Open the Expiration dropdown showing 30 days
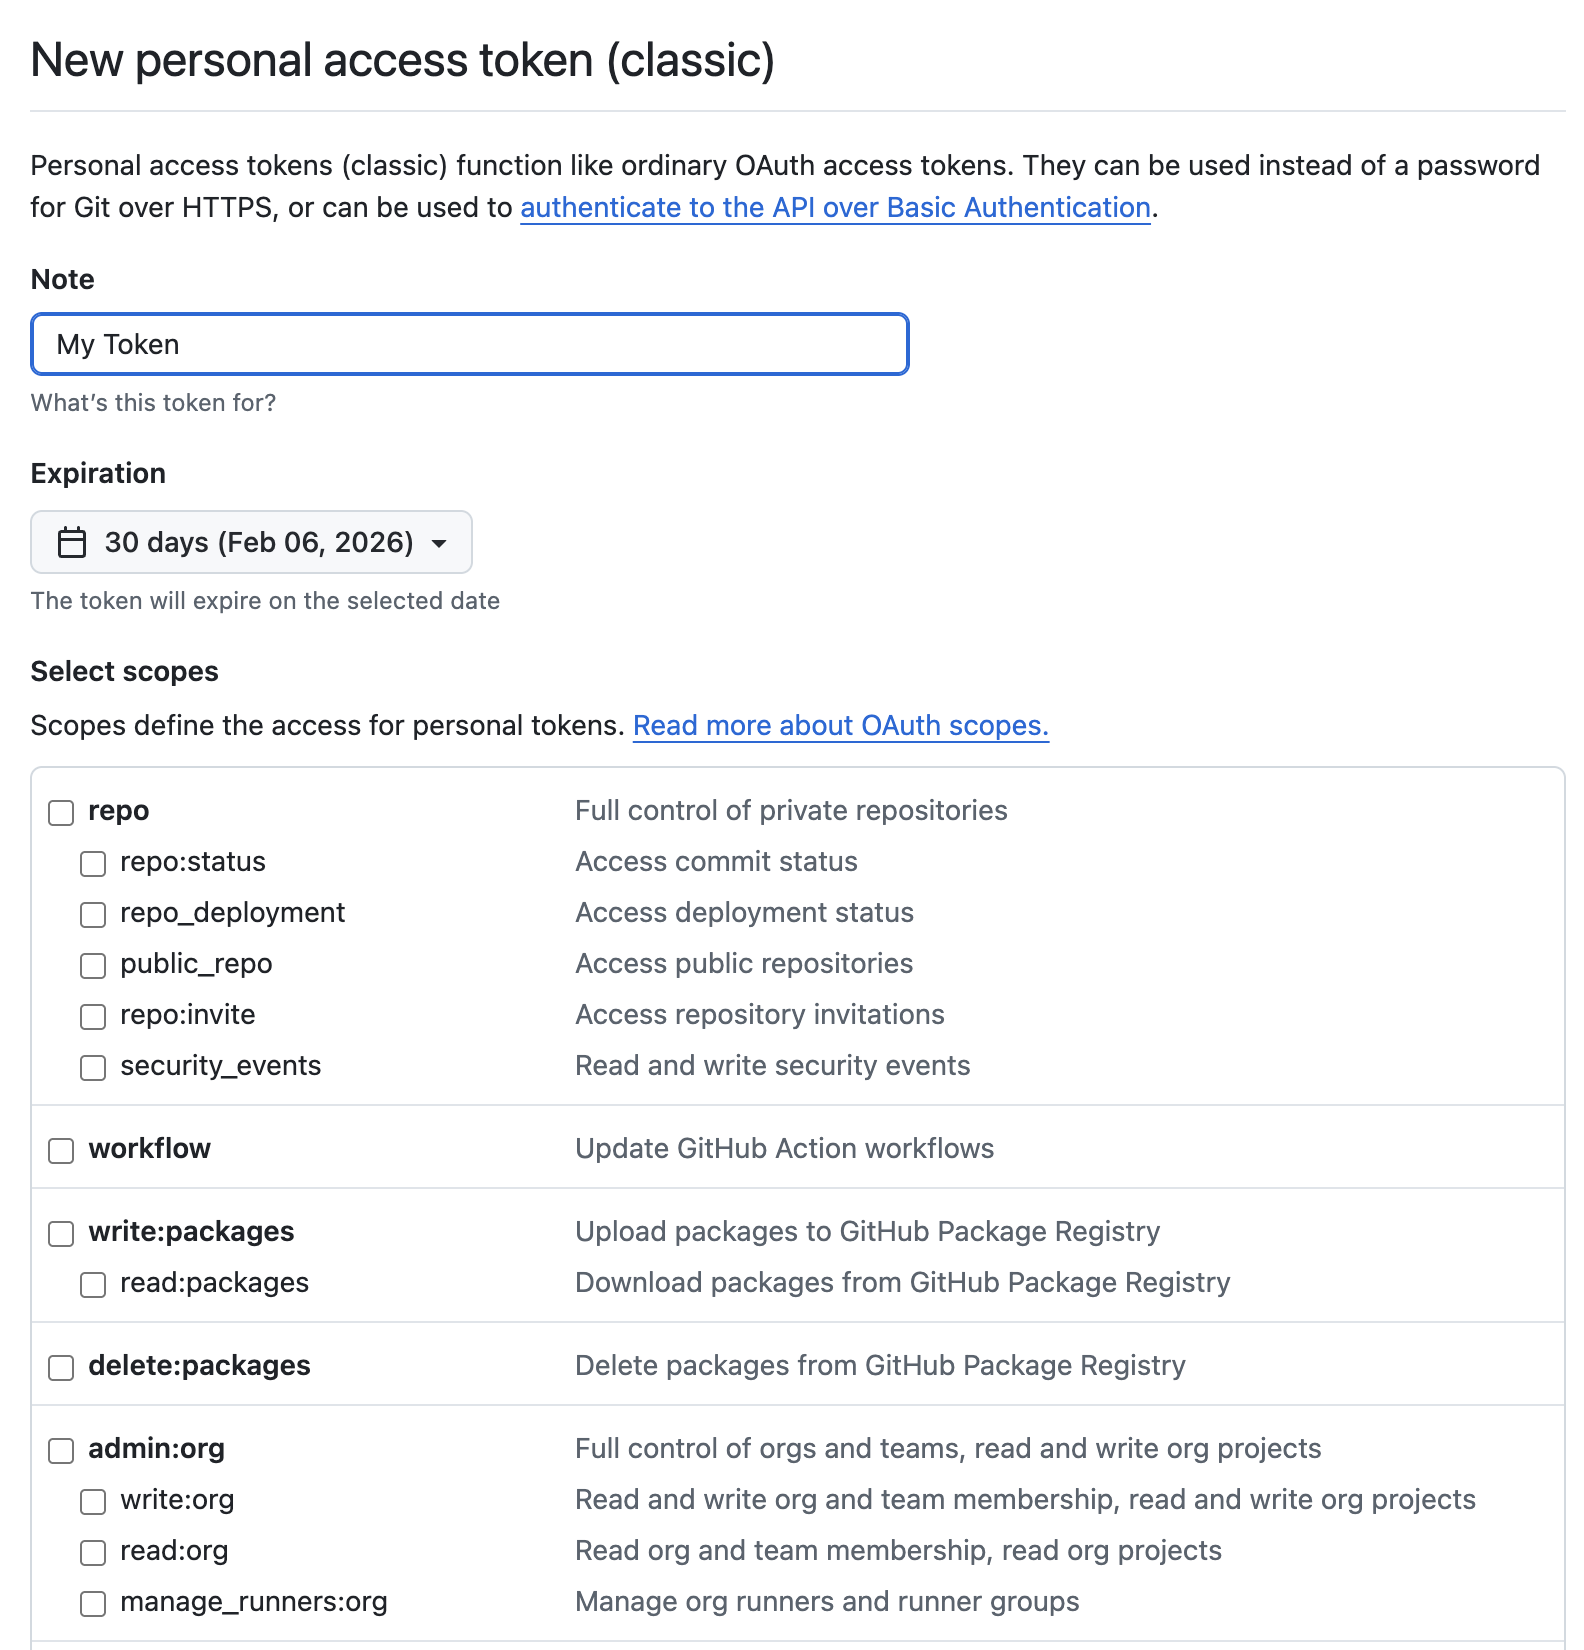This screenshot has width=1584, height=1650. click(x=250, y=541)
